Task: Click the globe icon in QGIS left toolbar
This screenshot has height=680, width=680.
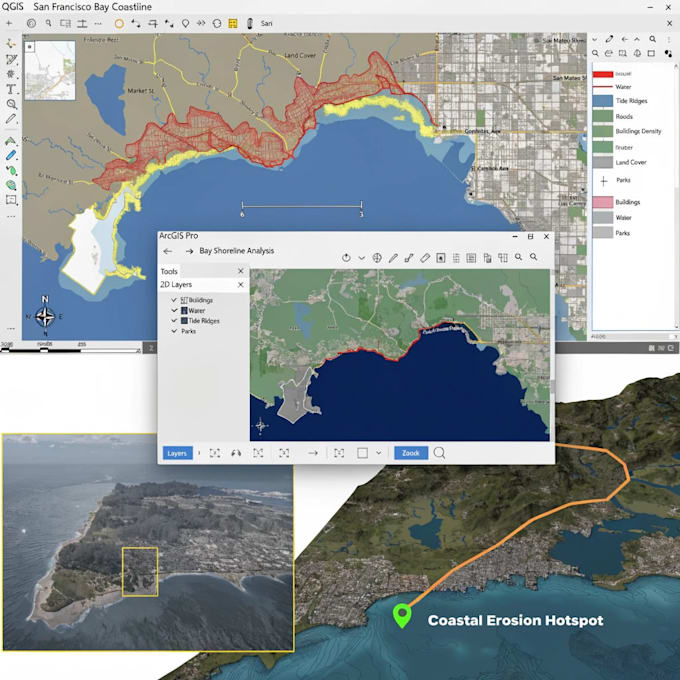Action: tap(11, 185)
